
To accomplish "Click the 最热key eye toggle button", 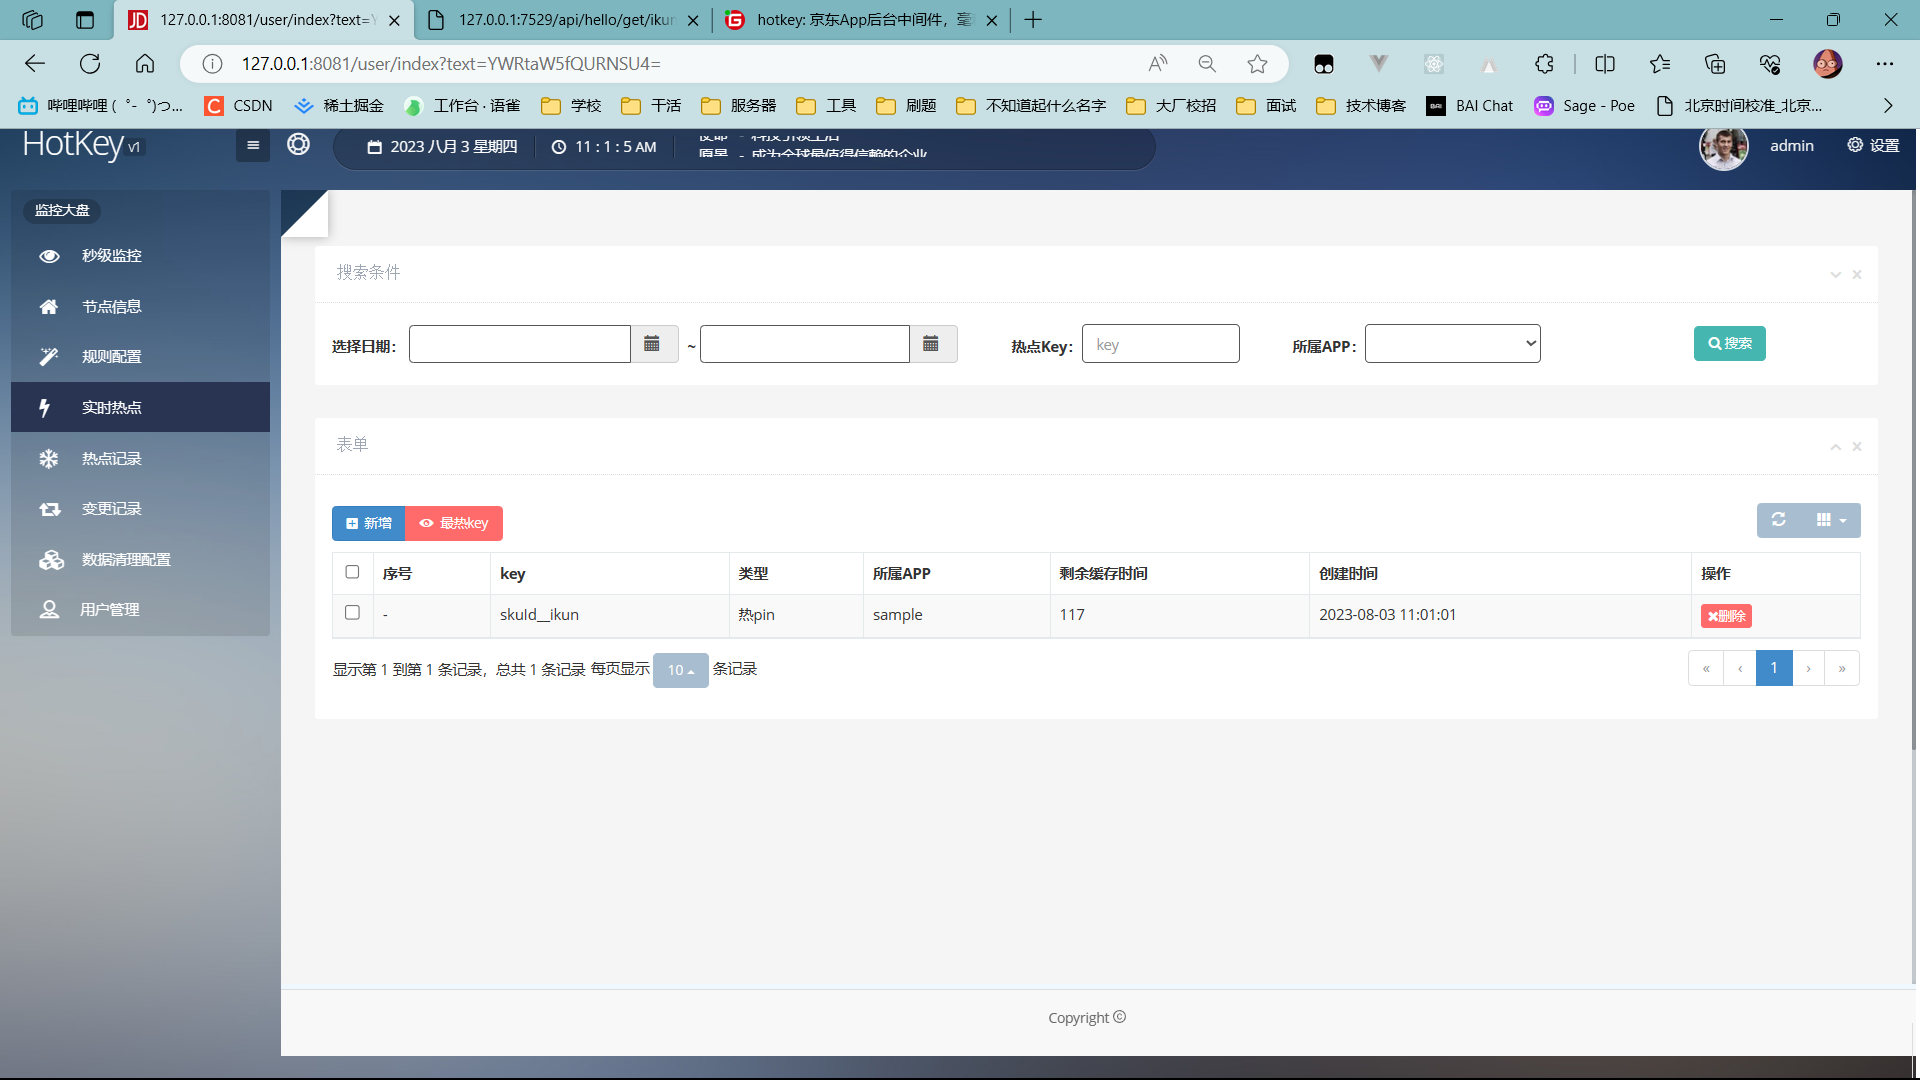I will 454,523.
